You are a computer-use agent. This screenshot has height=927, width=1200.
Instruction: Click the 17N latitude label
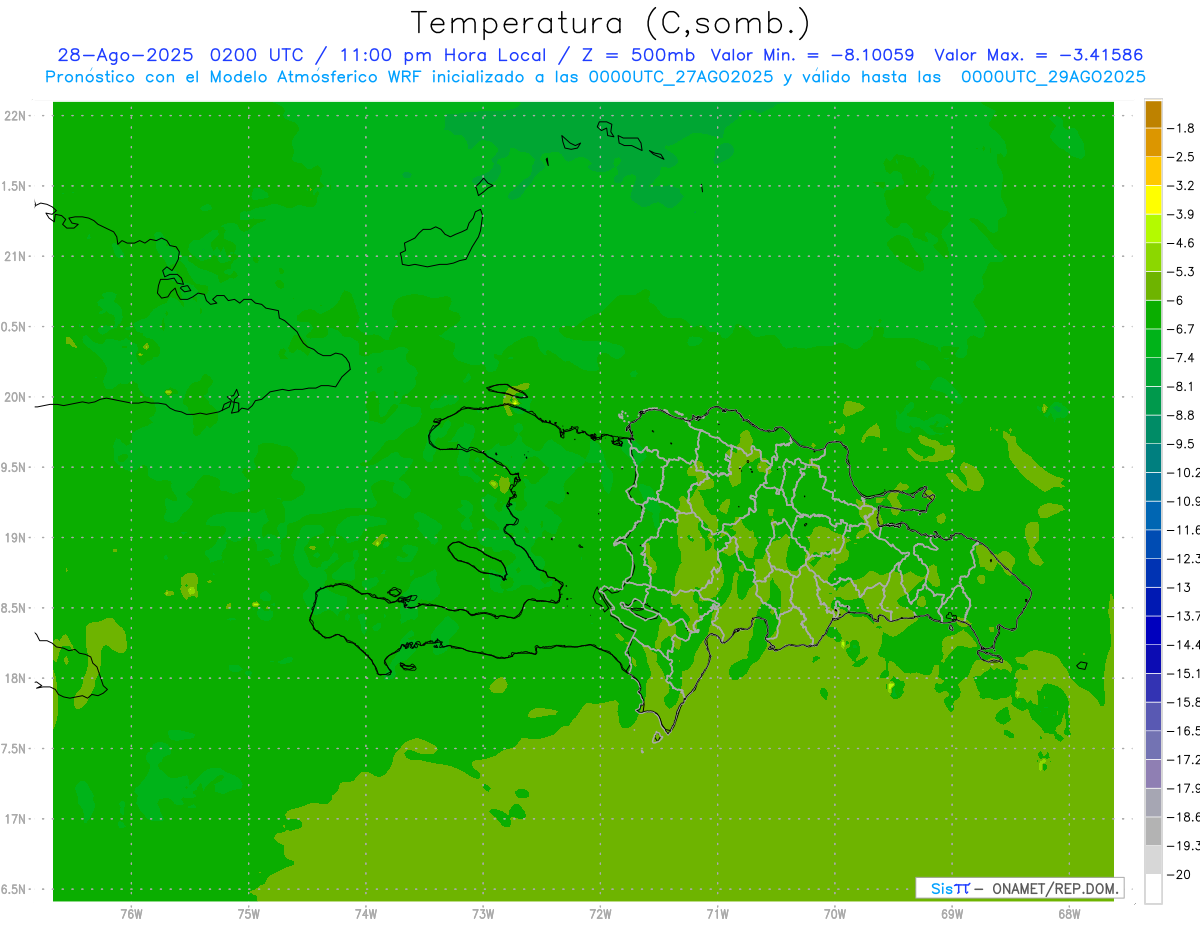tap(16, 819)
